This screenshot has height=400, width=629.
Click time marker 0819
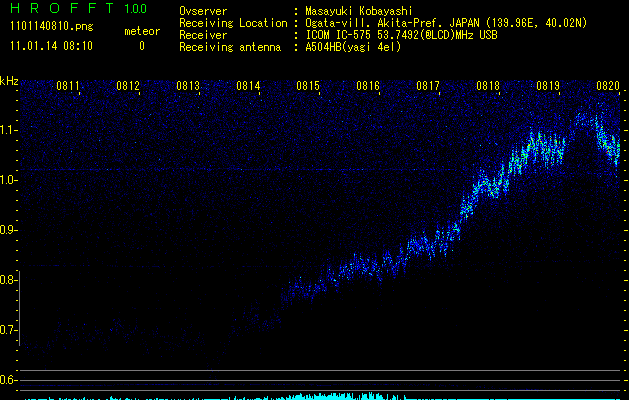pos(548,86)
